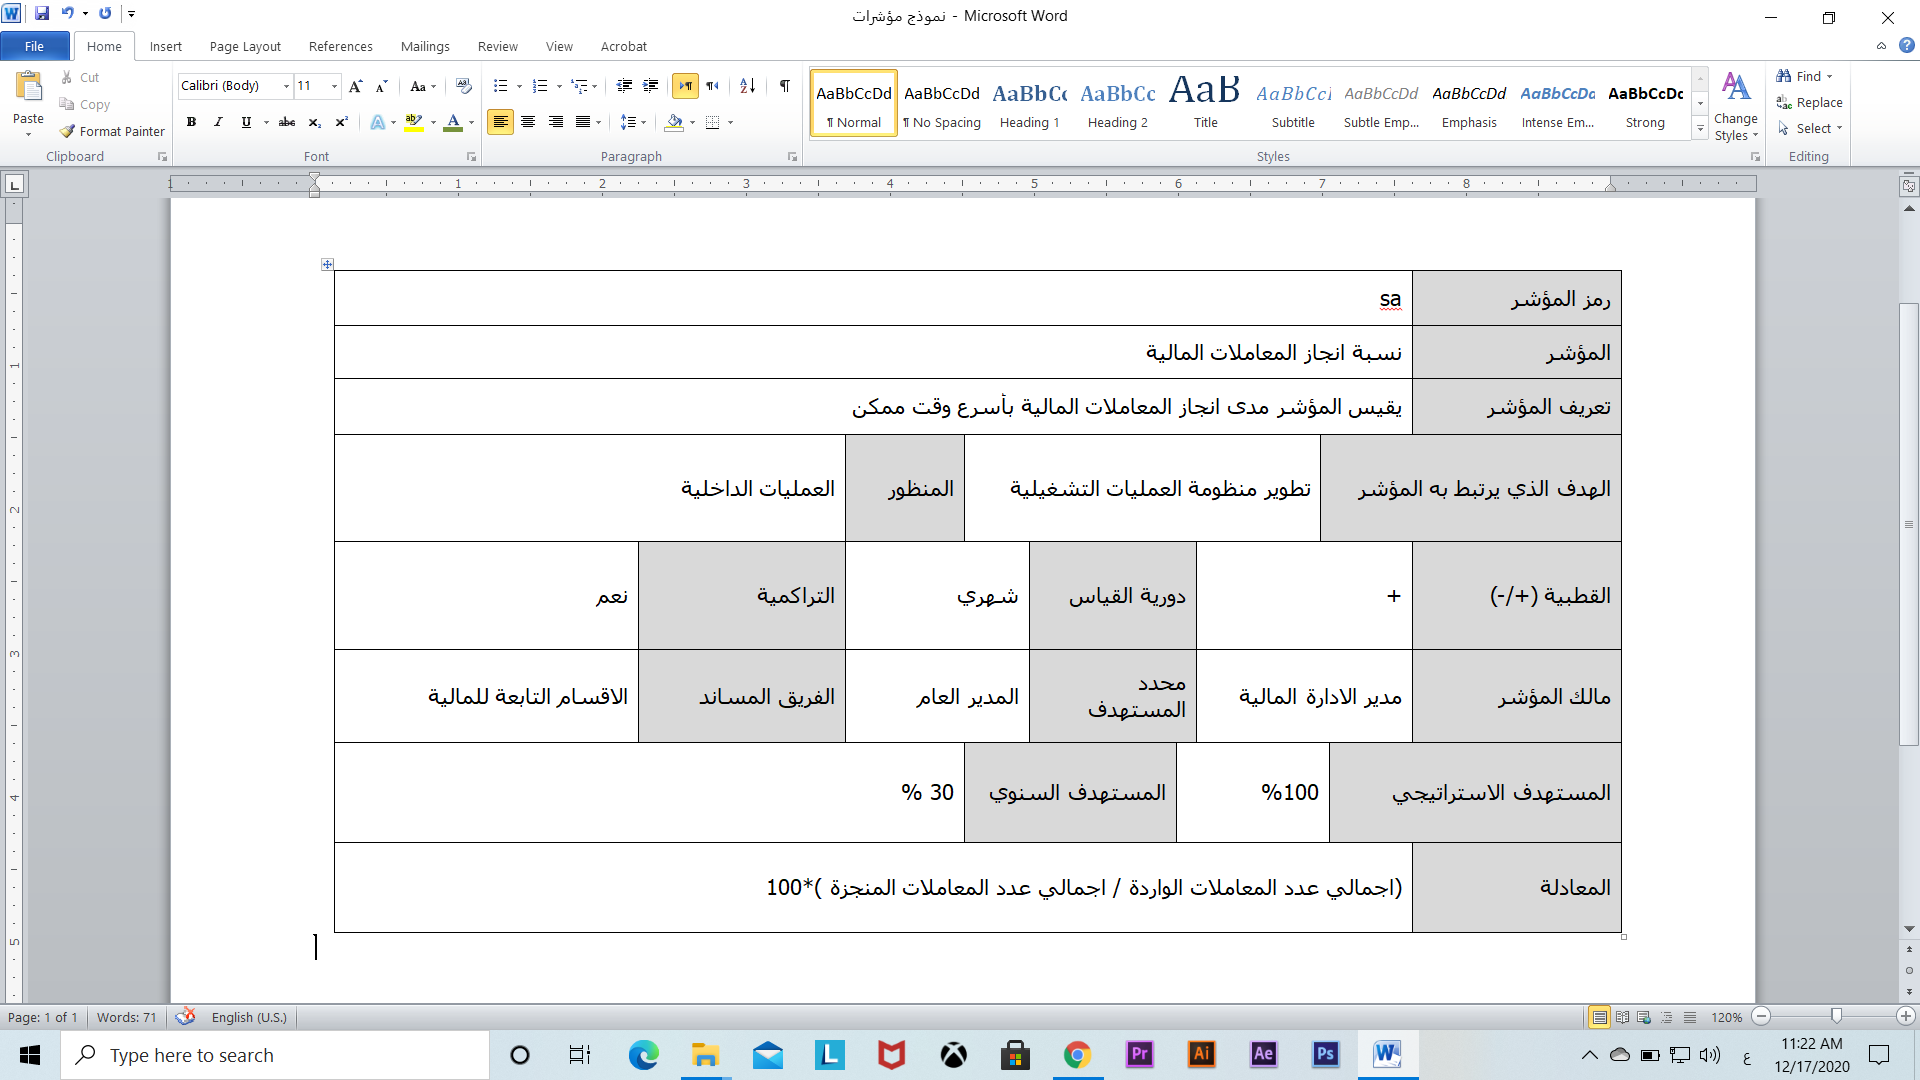Select the Italic formatting icon
The image size is (1920, 1080).
tap(215, 121)
